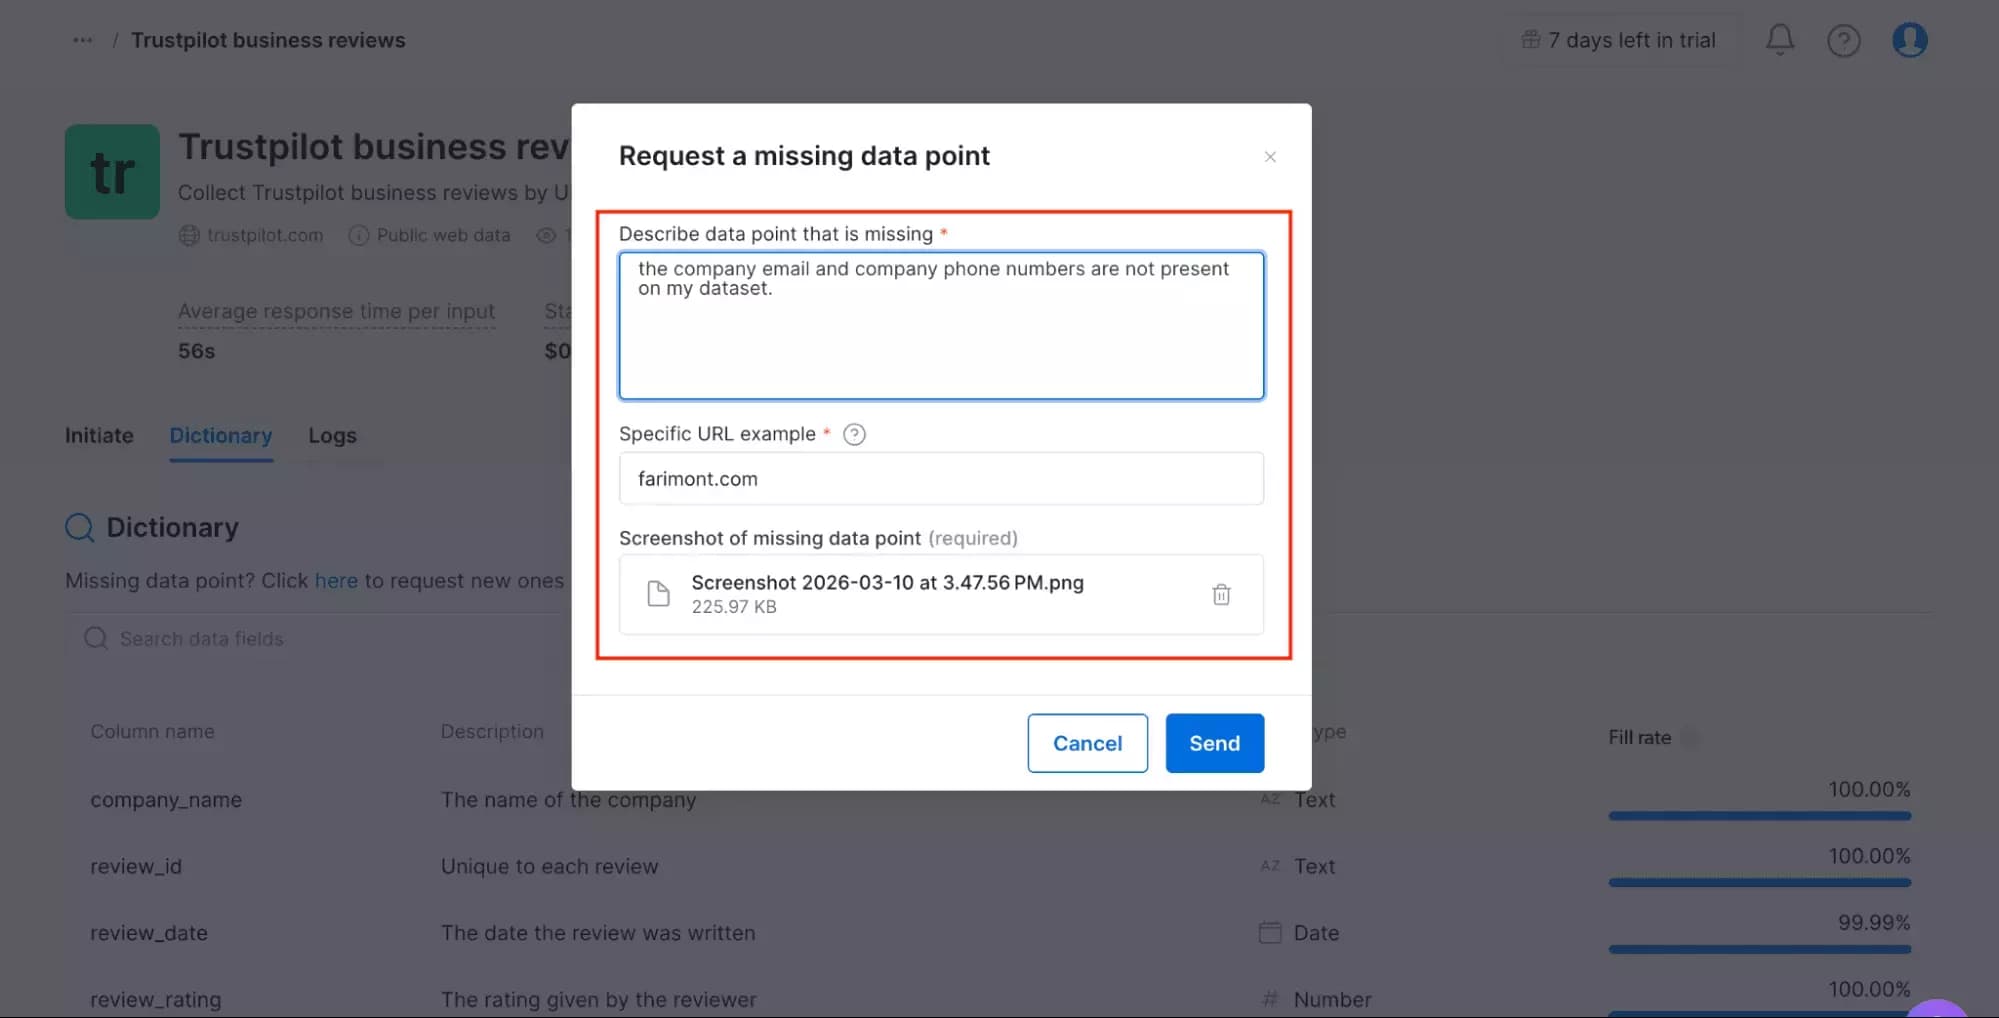Cancel the missing data point dialog
Viewport: 1999px width, 1018px height.
tap(1087, 743)
